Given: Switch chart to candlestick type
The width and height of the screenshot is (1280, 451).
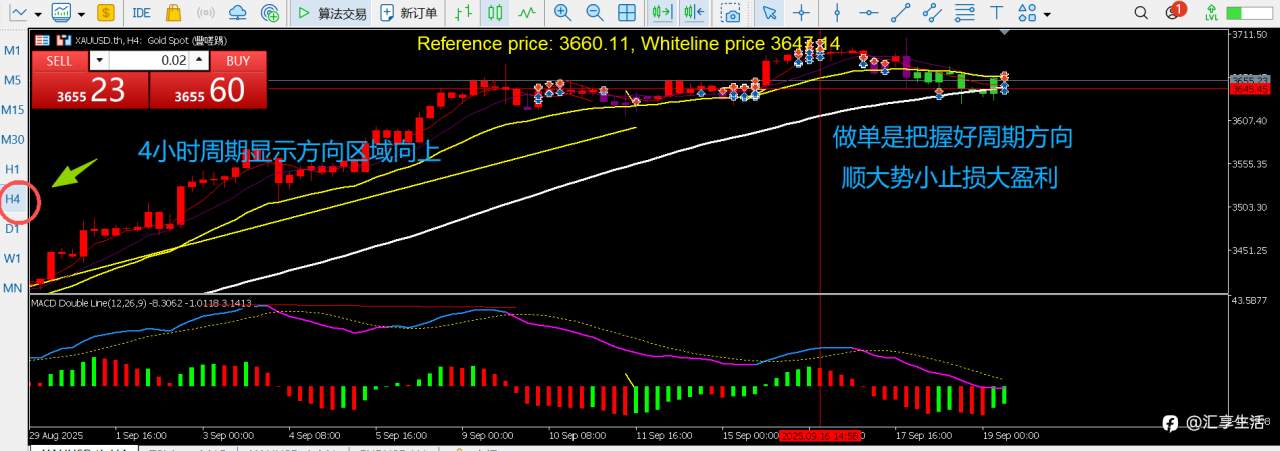Looking at the screenshot, I should point(494,13).
